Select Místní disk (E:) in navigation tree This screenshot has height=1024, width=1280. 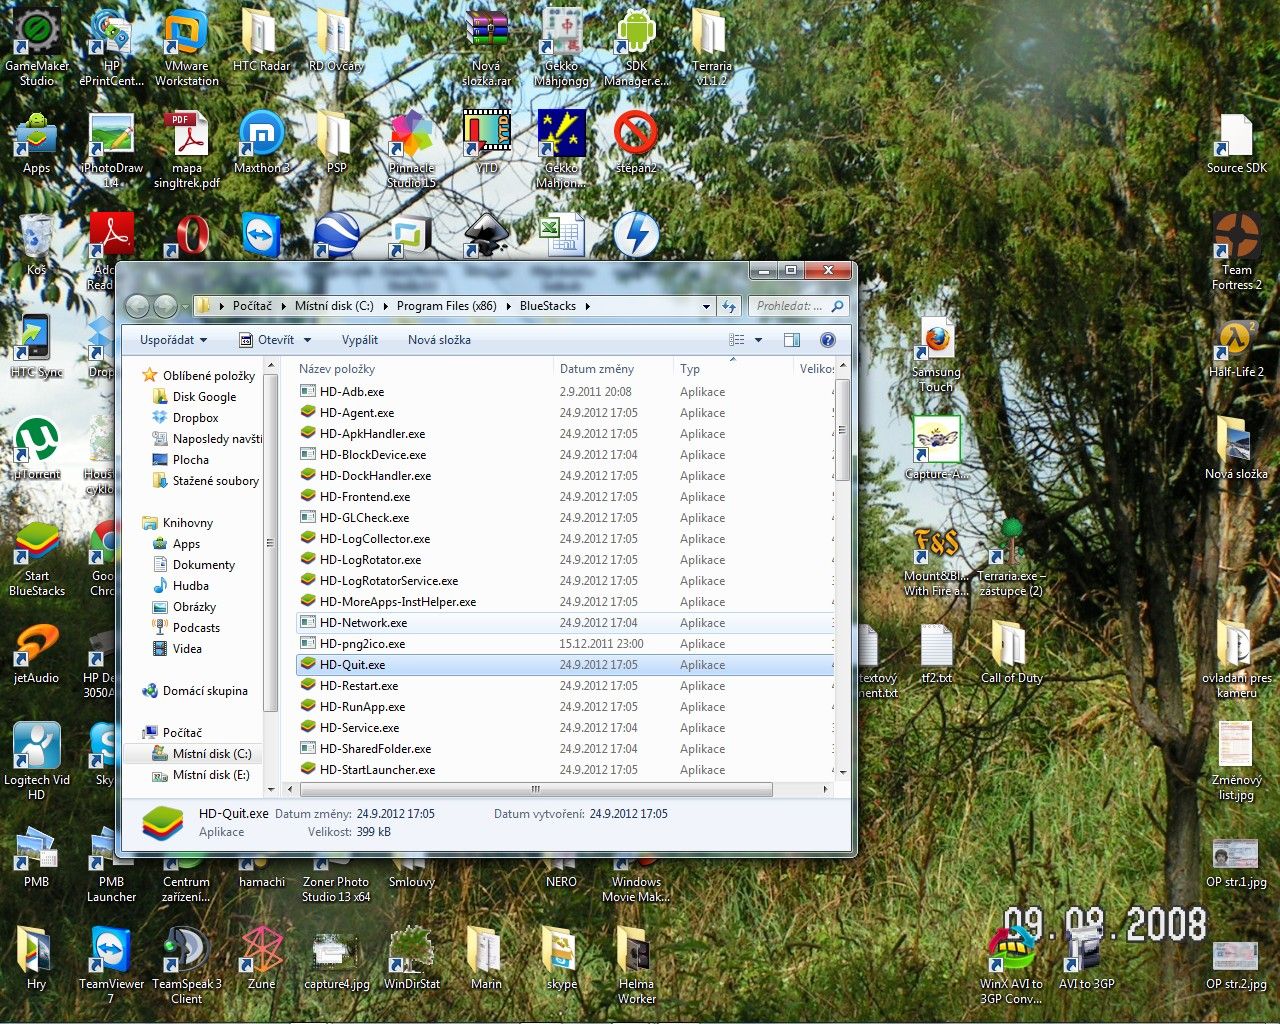click(x=211, y=775)
